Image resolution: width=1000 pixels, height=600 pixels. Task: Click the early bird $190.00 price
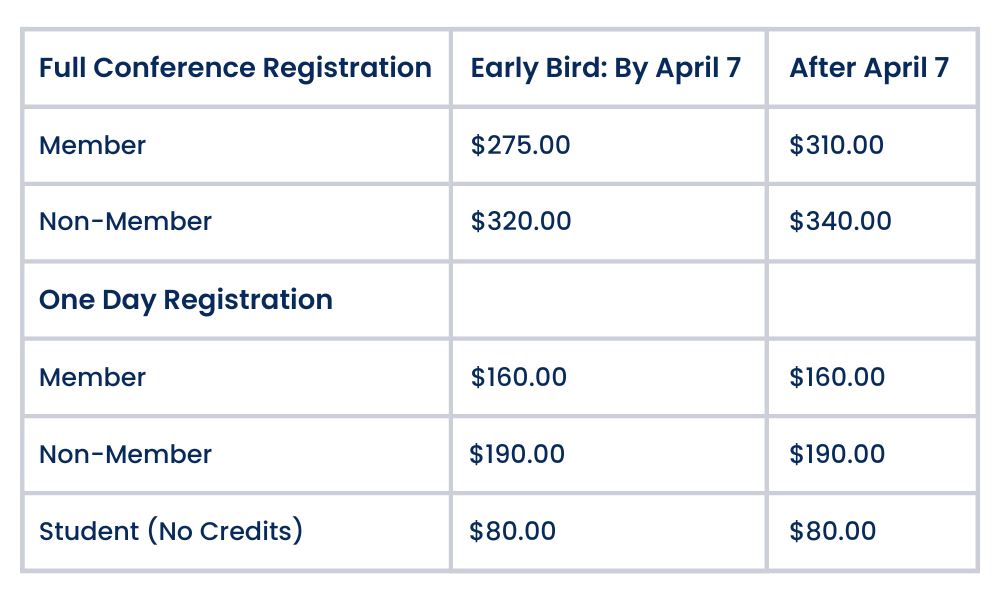pos(517,454)
